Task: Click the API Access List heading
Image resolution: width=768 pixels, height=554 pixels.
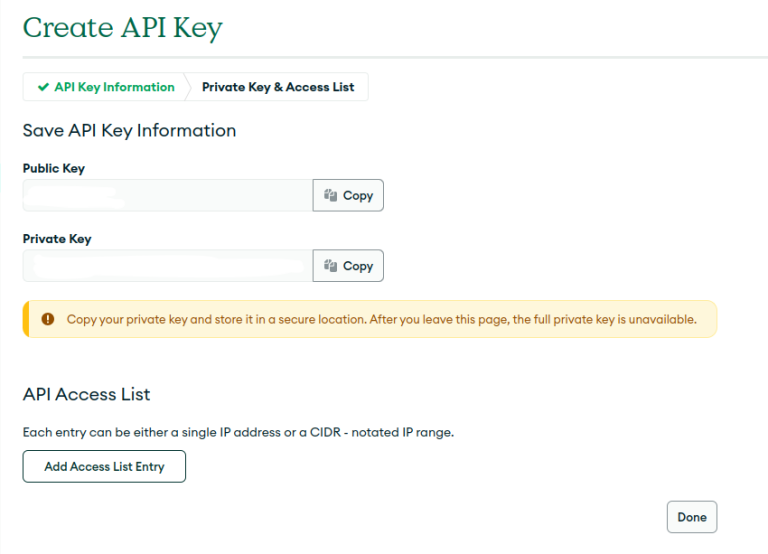Action: click(86, 394)
